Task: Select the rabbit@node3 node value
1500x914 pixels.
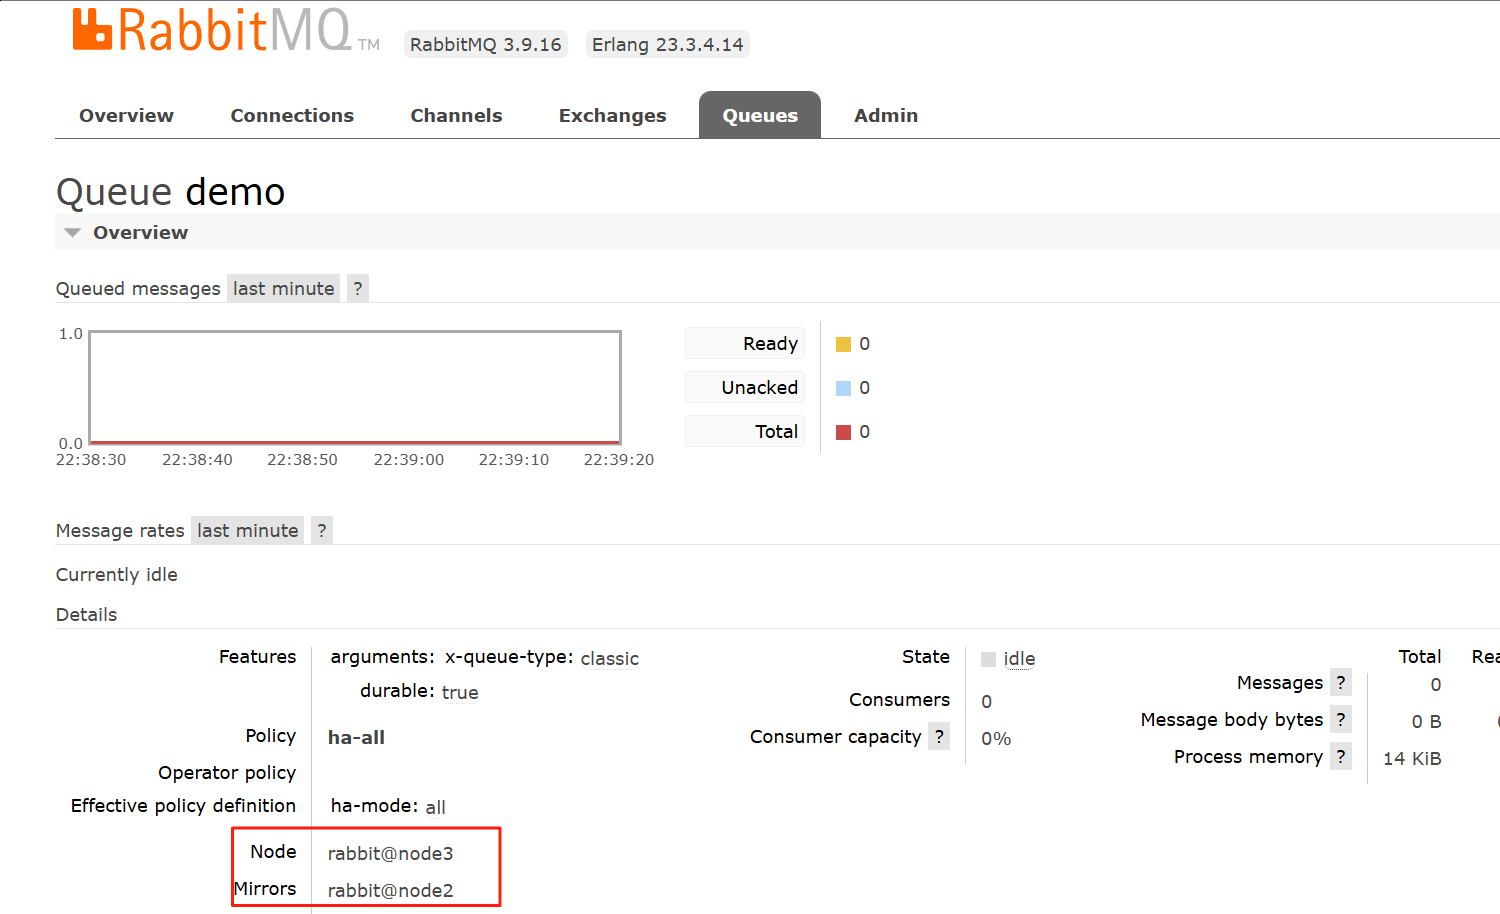Action: (390, 853)
